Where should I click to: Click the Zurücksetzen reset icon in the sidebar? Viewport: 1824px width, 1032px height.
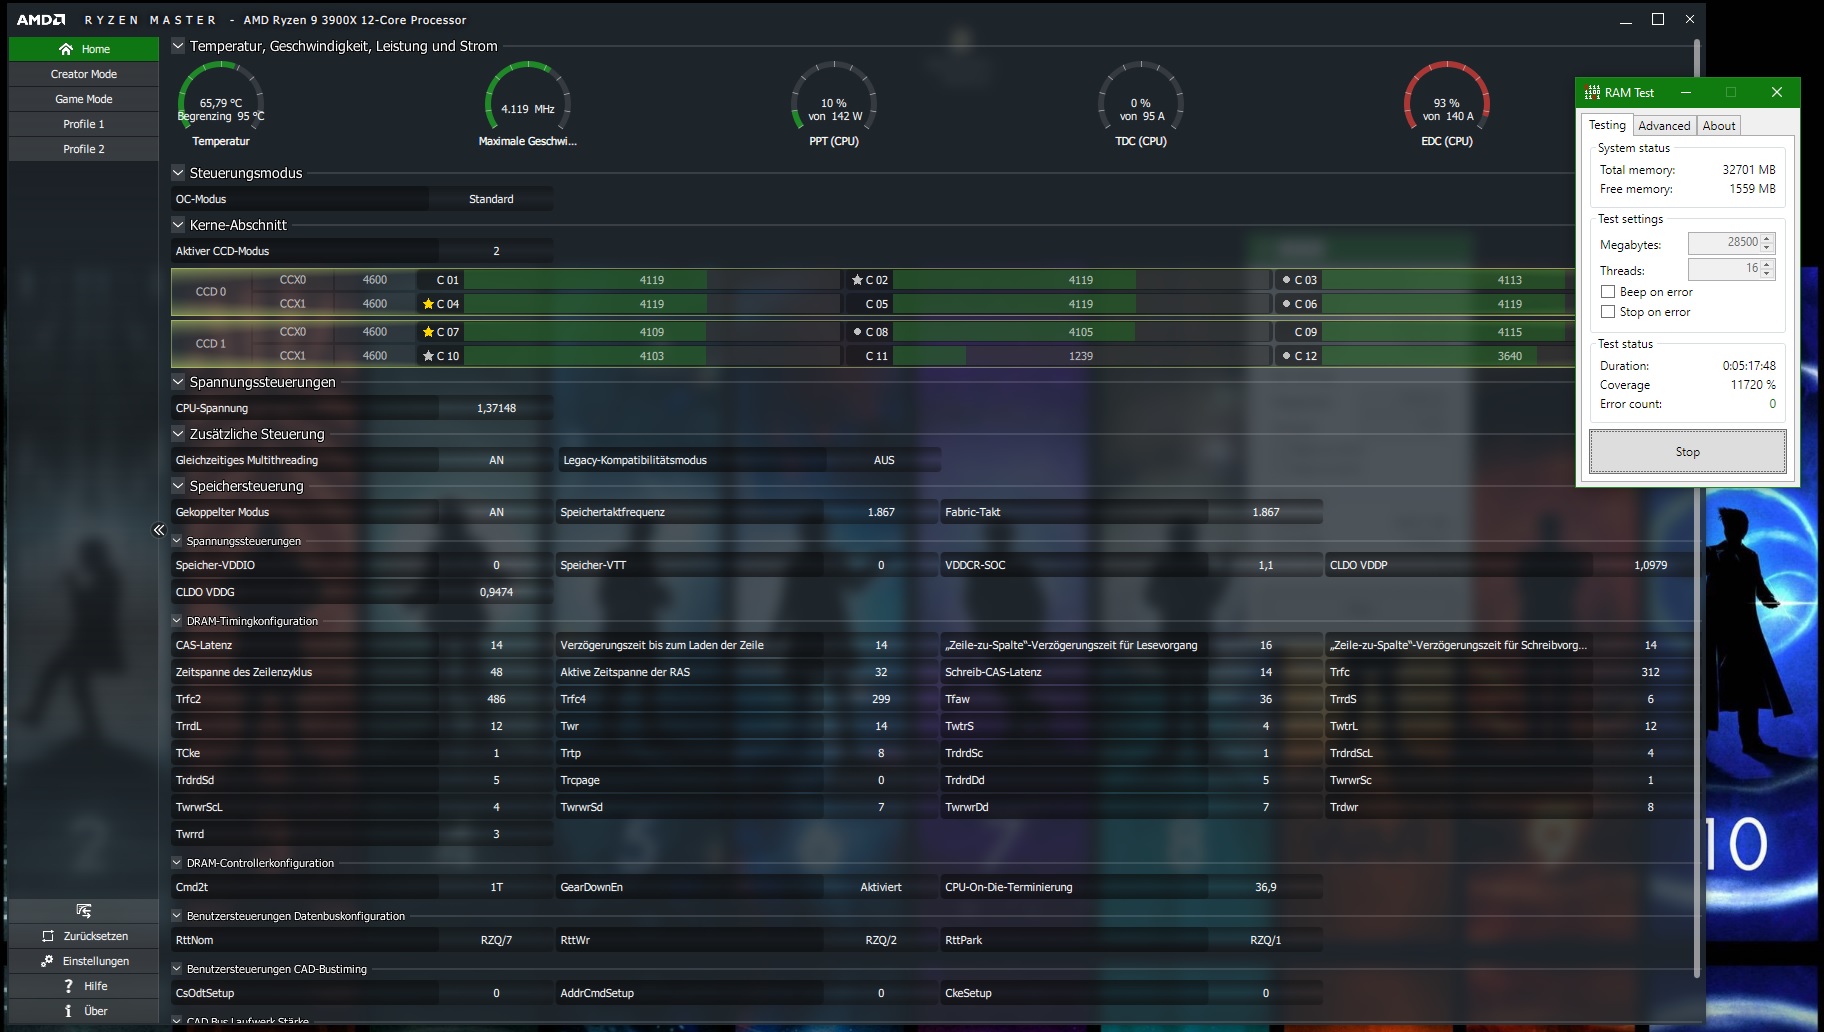pyautogui.click(x=47, y=936)
